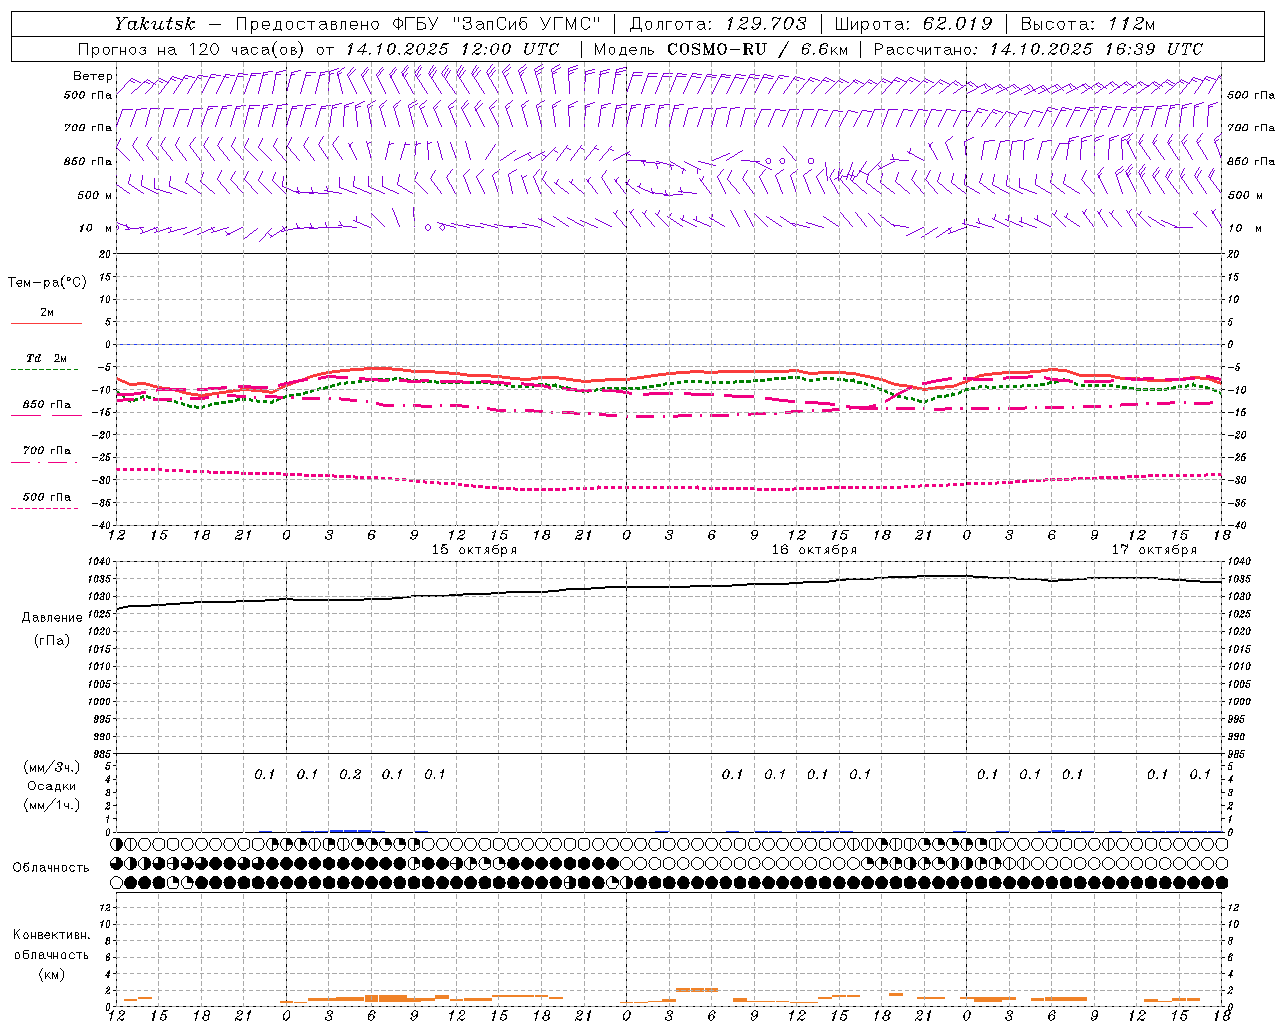
Task: Click the 0.2 precipitation value
Action: tap(350, 774)
